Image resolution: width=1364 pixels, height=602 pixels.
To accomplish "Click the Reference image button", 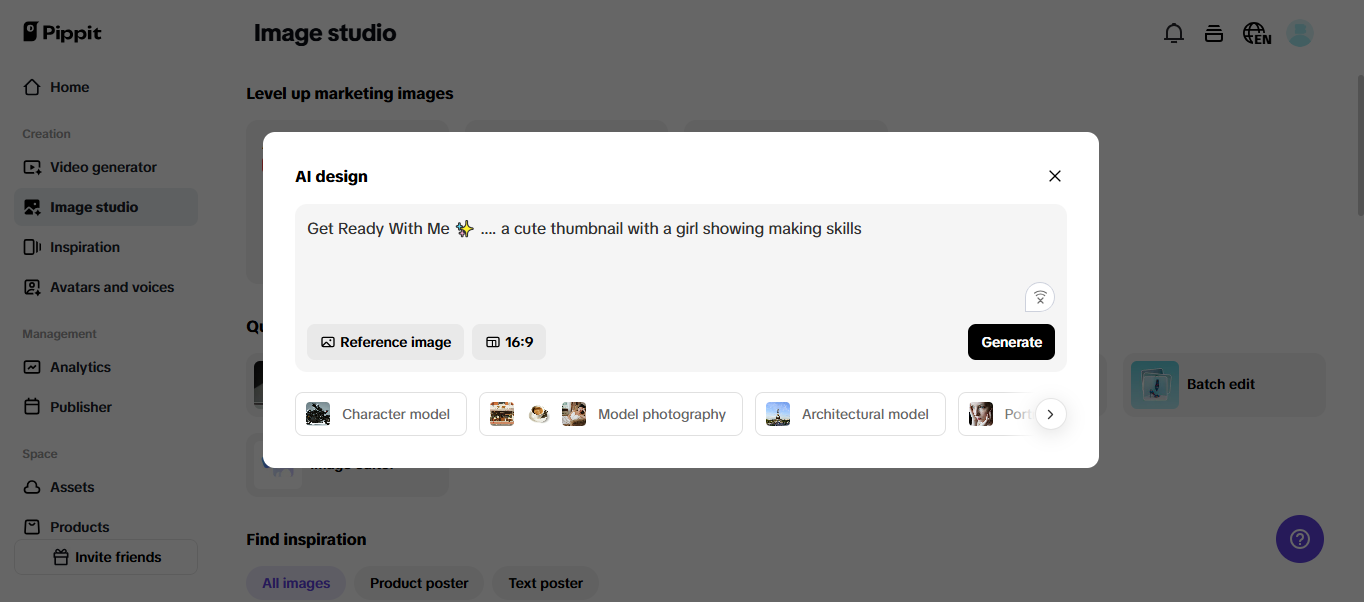I will 385,342.
